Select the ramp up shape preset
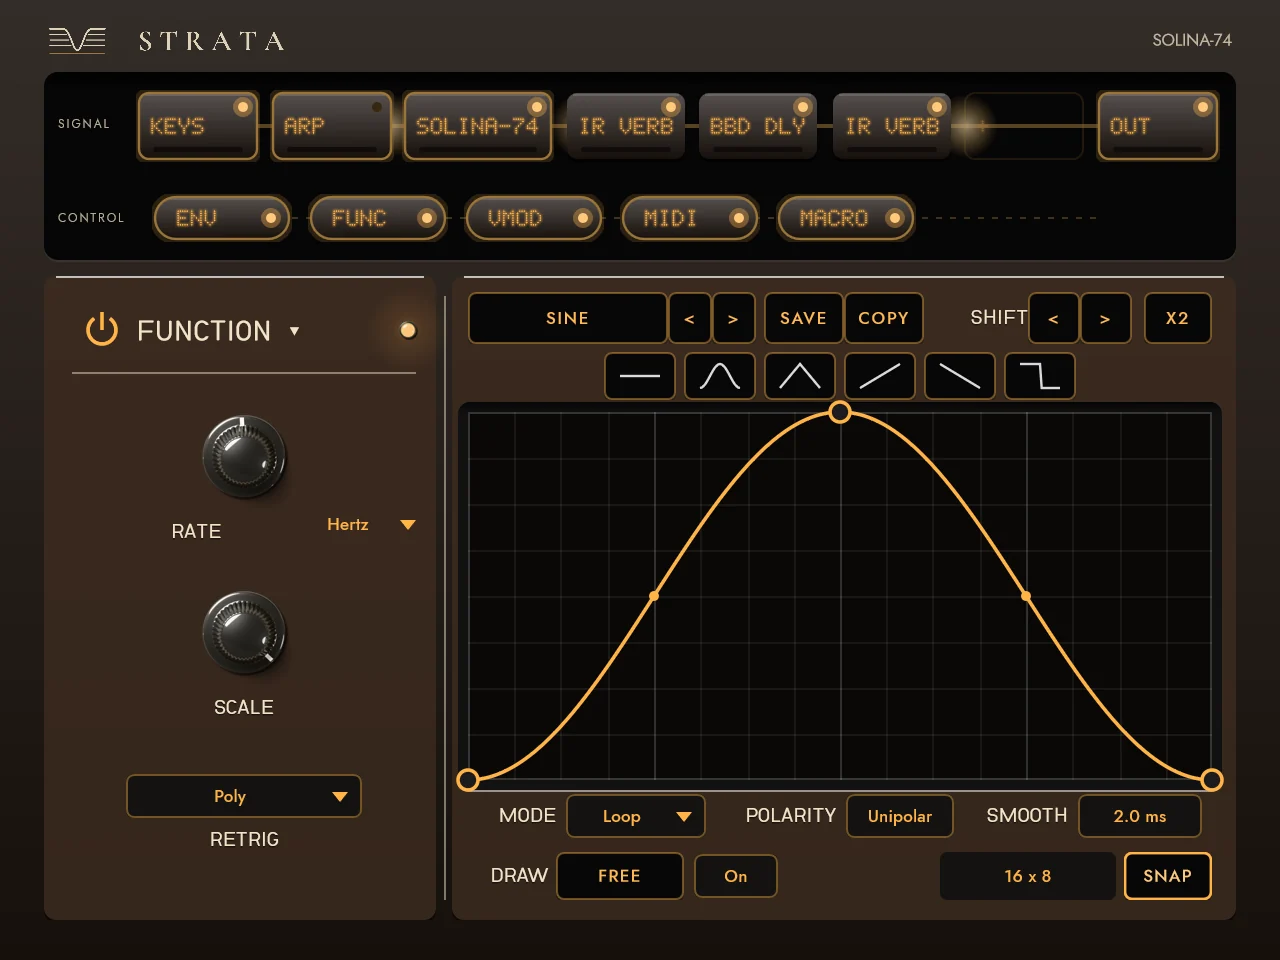This screenshot has height=960, width=1280. [x=880, y=376]
